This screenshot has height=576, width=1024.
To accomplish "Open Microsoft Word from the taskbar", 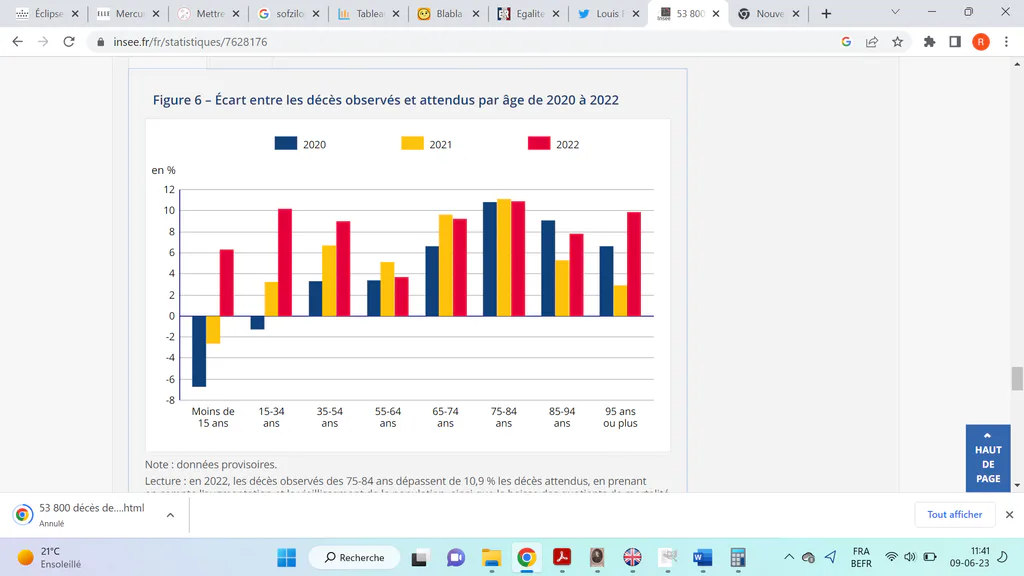I will point(703,557).
